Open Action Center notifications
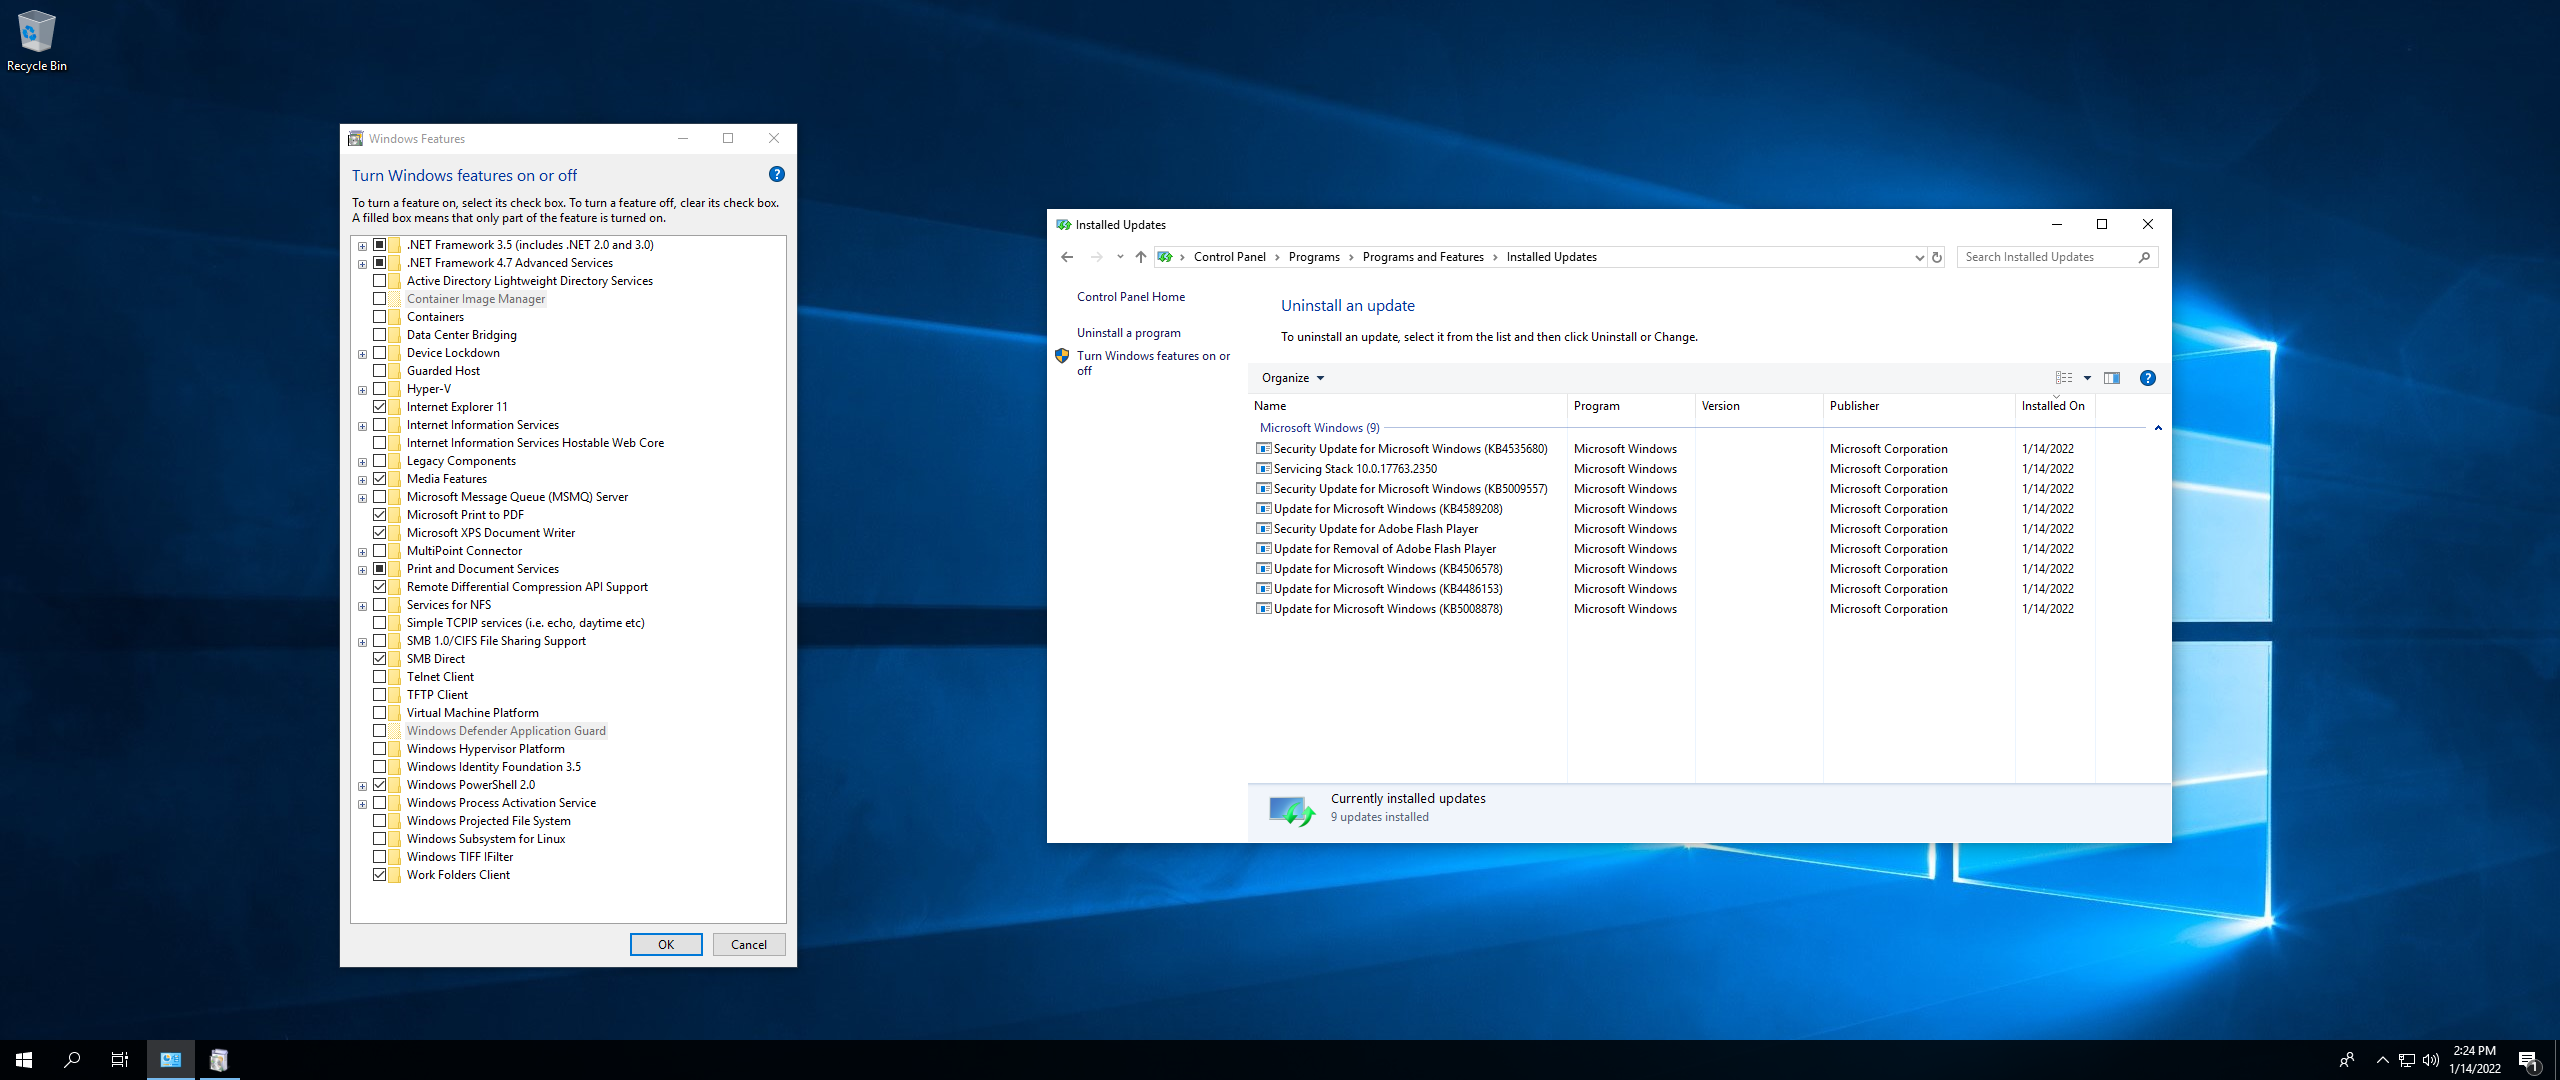 coord(2528,1060)
